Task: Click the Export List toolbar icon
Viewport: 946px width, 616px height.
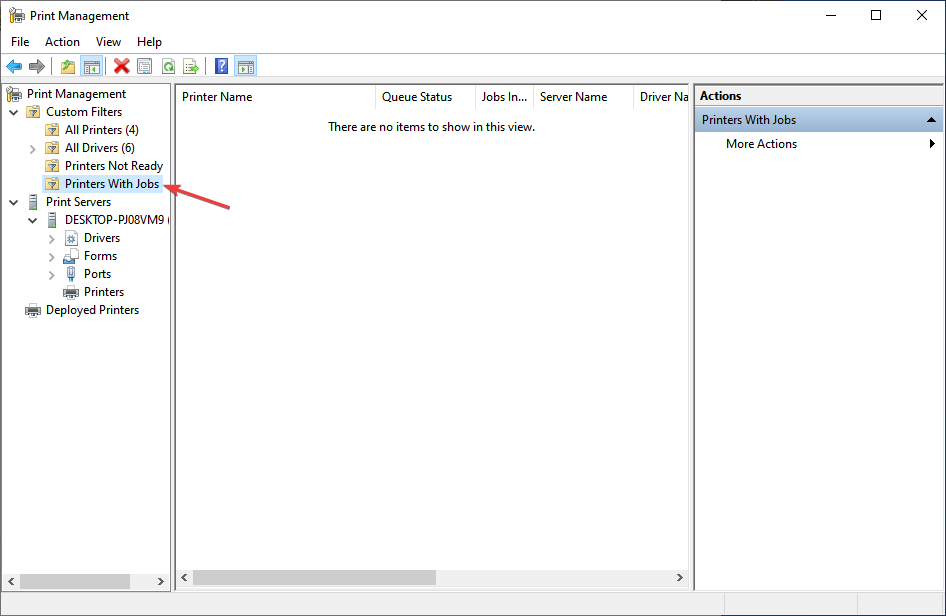Action: tap(191, 66)
